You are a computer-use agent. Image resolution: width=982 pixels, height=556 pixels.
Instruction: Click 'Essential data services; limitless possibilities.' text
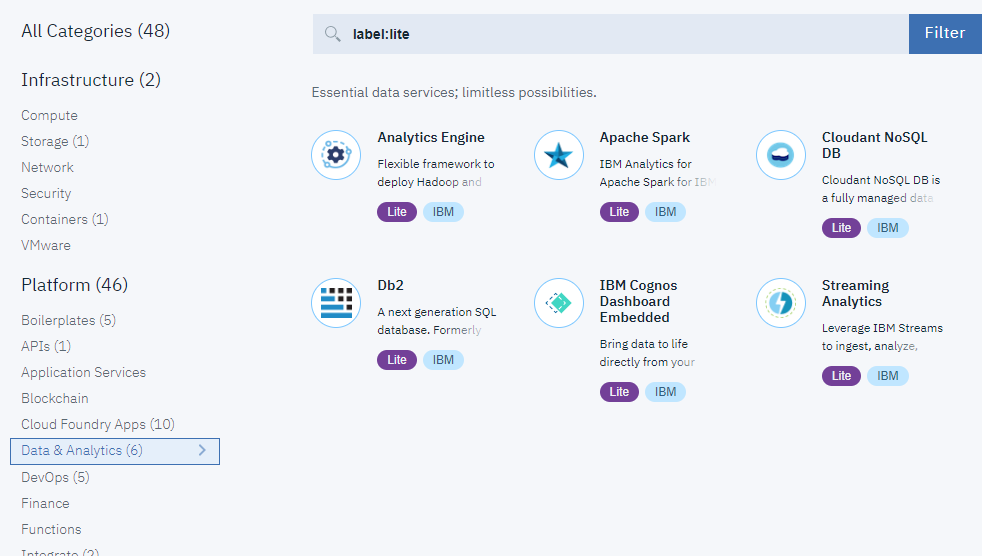(454, 93)
